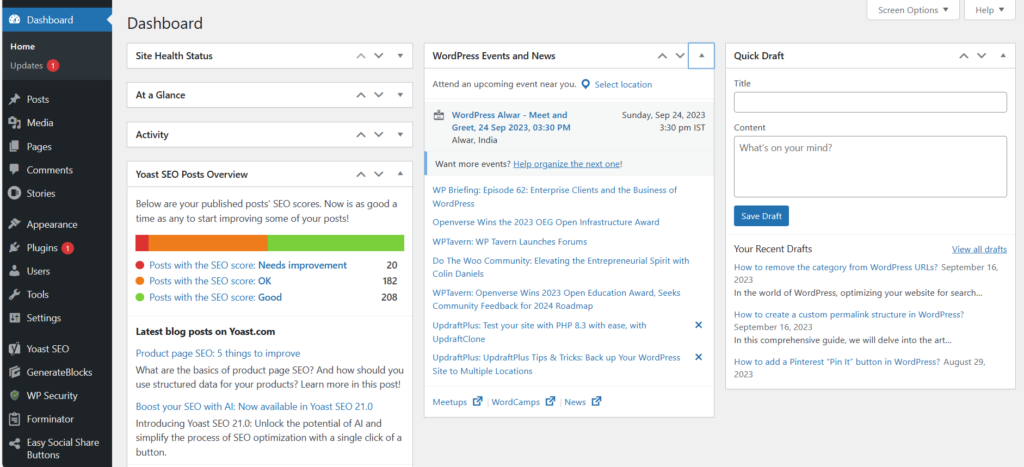Image resolution: width=1024 pixels, height=467 pixels.
Task: Click the red Updates count badge
Action: coord(53,66)
